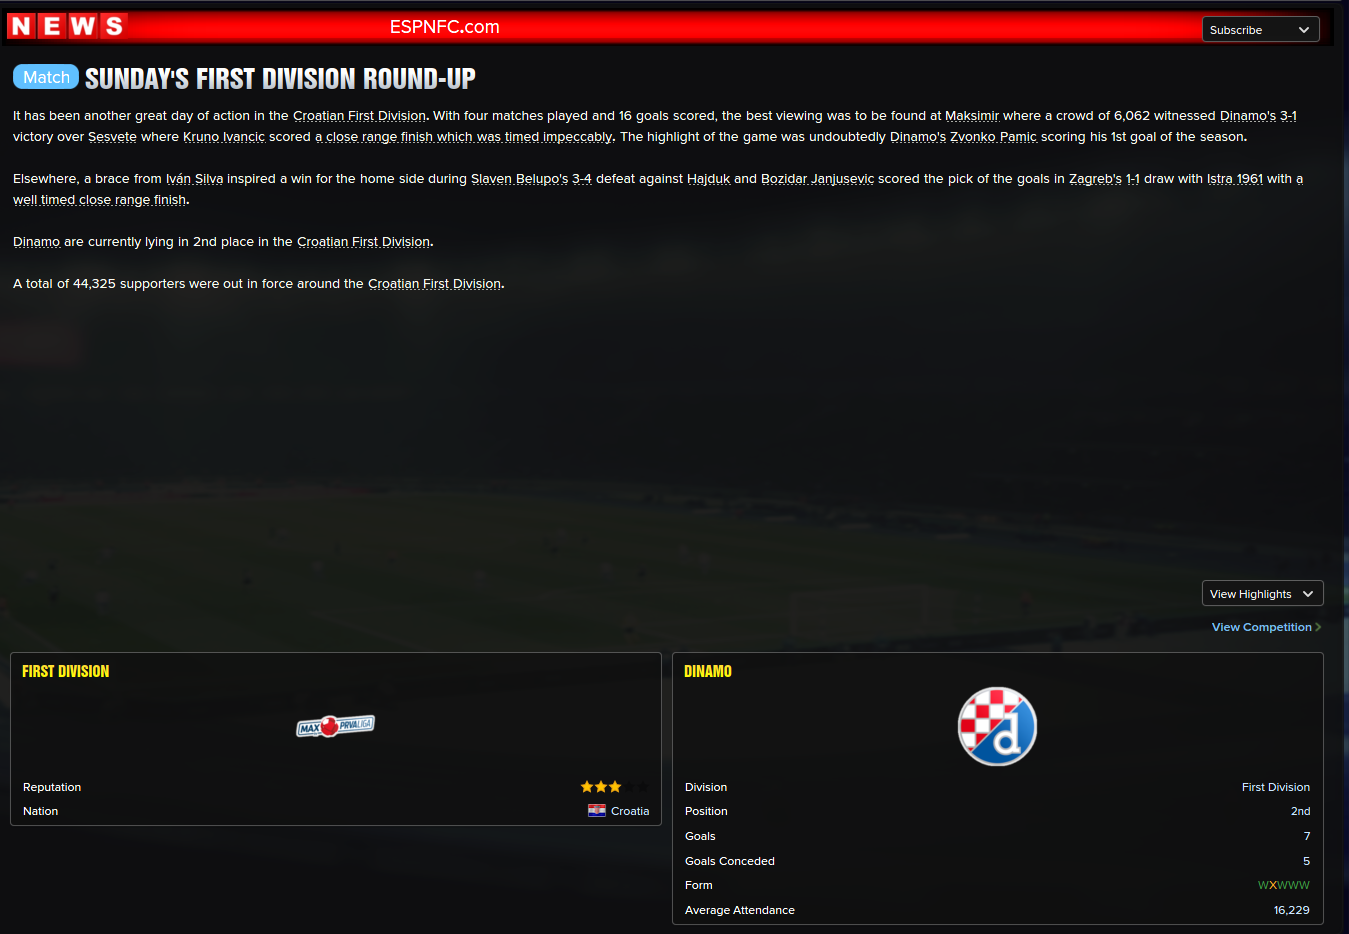Click the MAX Prva Liga league logo
1349x934 pixels.
coord(335,726)
